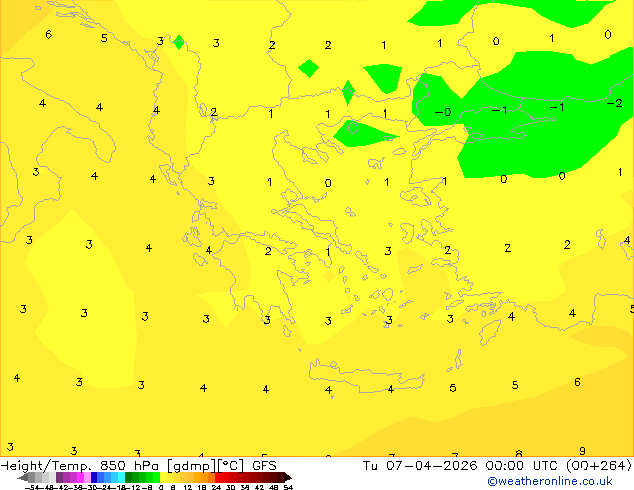This screenshot has height=490, width=634.
Task: Click the '-0' temperature value on map
Action: (x=443, y=112)
